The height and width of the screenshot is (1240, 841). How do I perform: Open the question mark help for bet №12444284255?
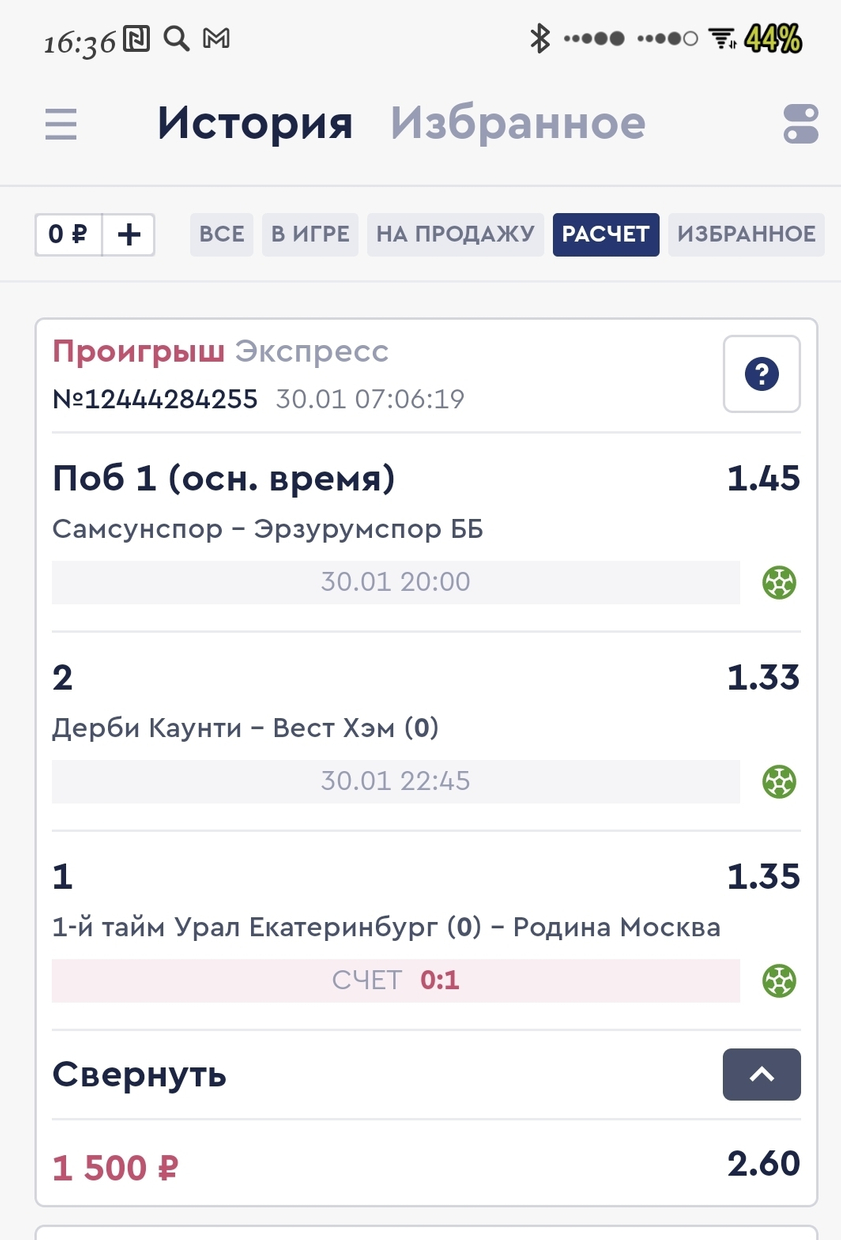[762, 374]
